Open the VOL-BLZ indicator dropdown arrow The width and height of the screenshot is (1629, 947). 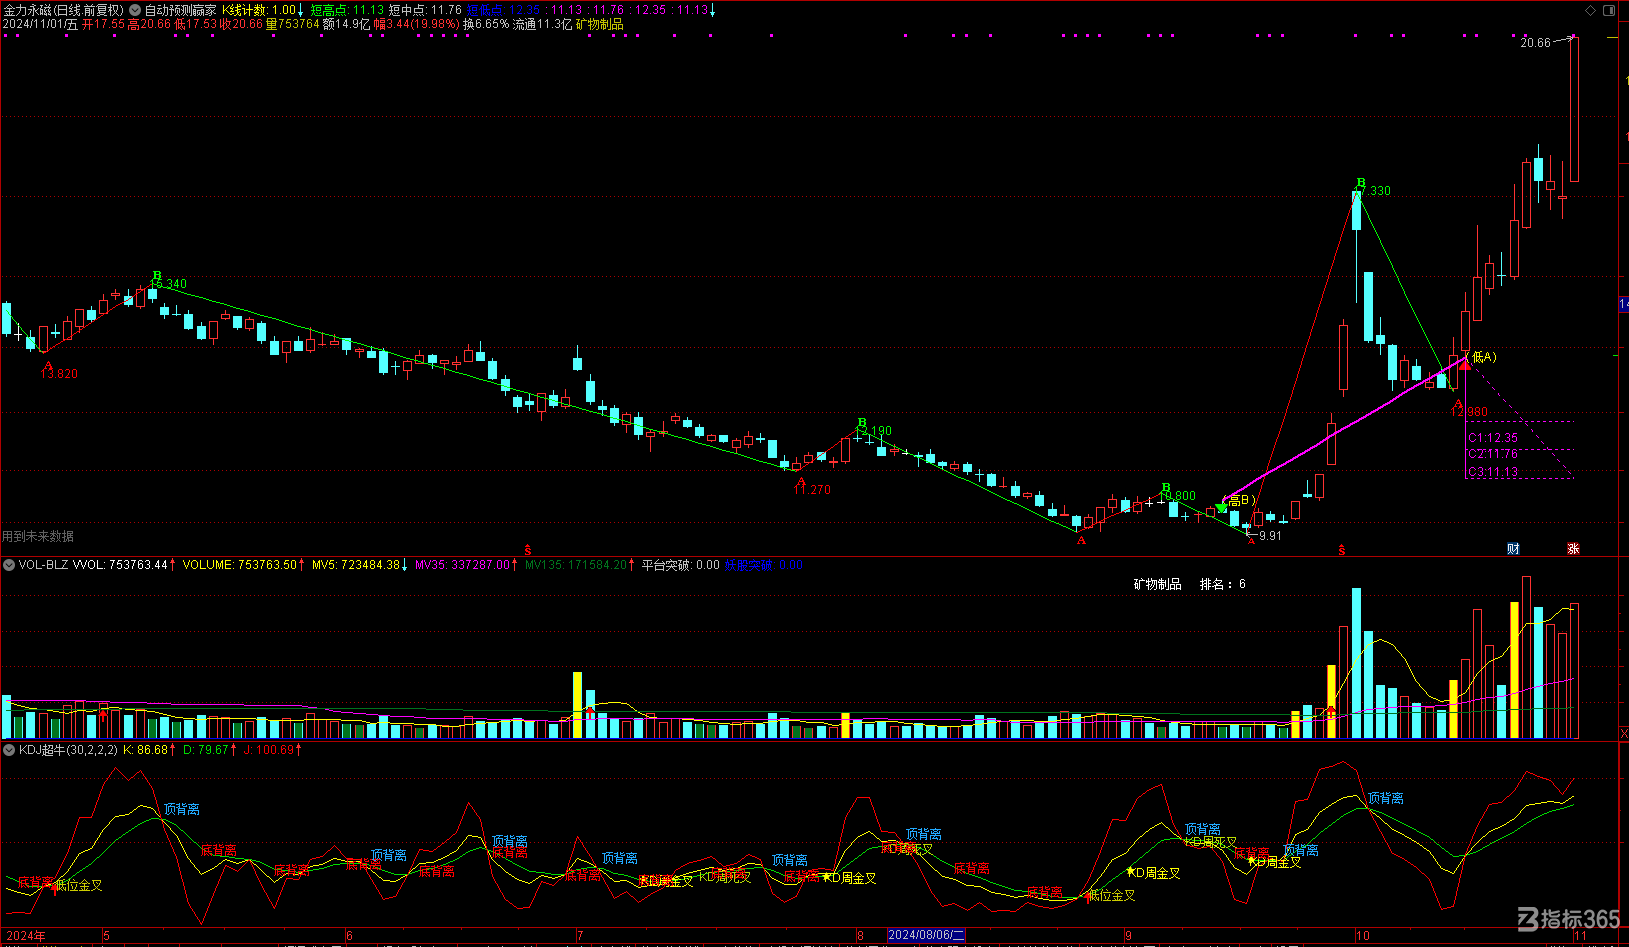point(9,565)
